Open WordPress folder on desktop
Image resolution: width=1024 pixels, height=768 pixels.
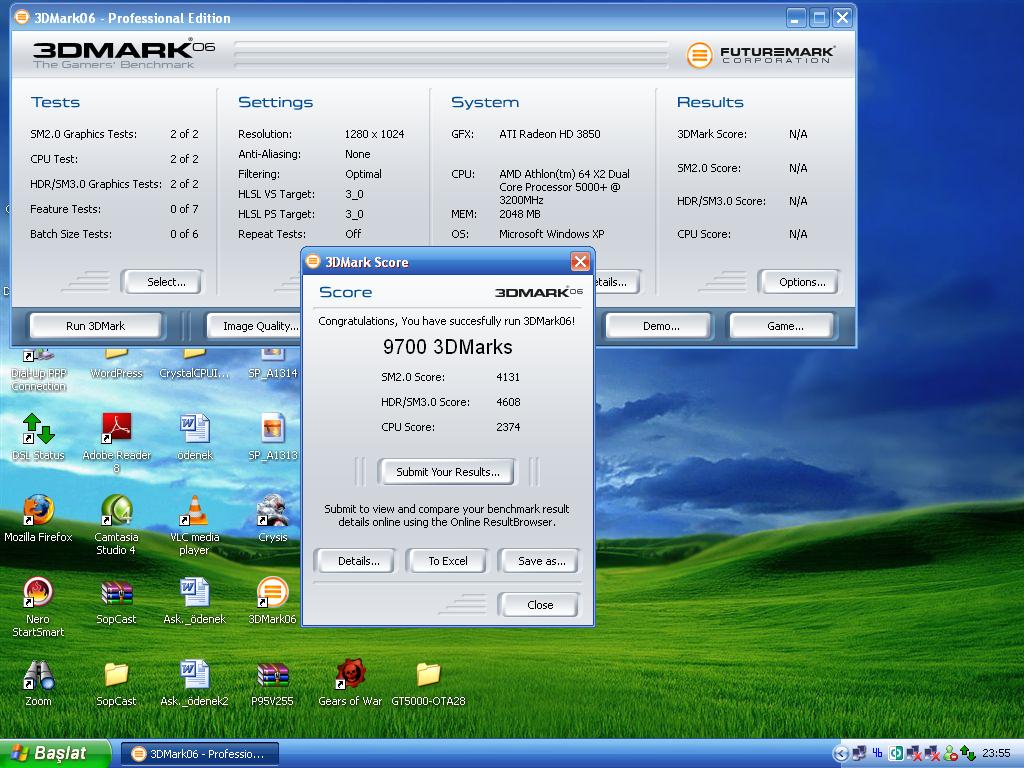click(116, 364)
